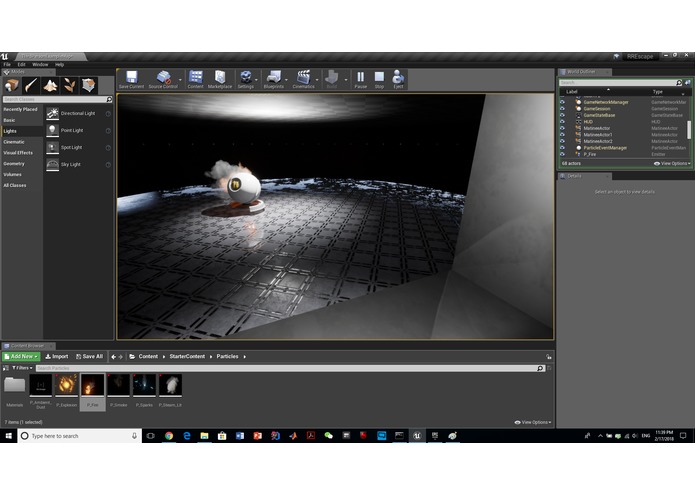
Task: Open the Edit menu
Action: [x=21, y=65]
